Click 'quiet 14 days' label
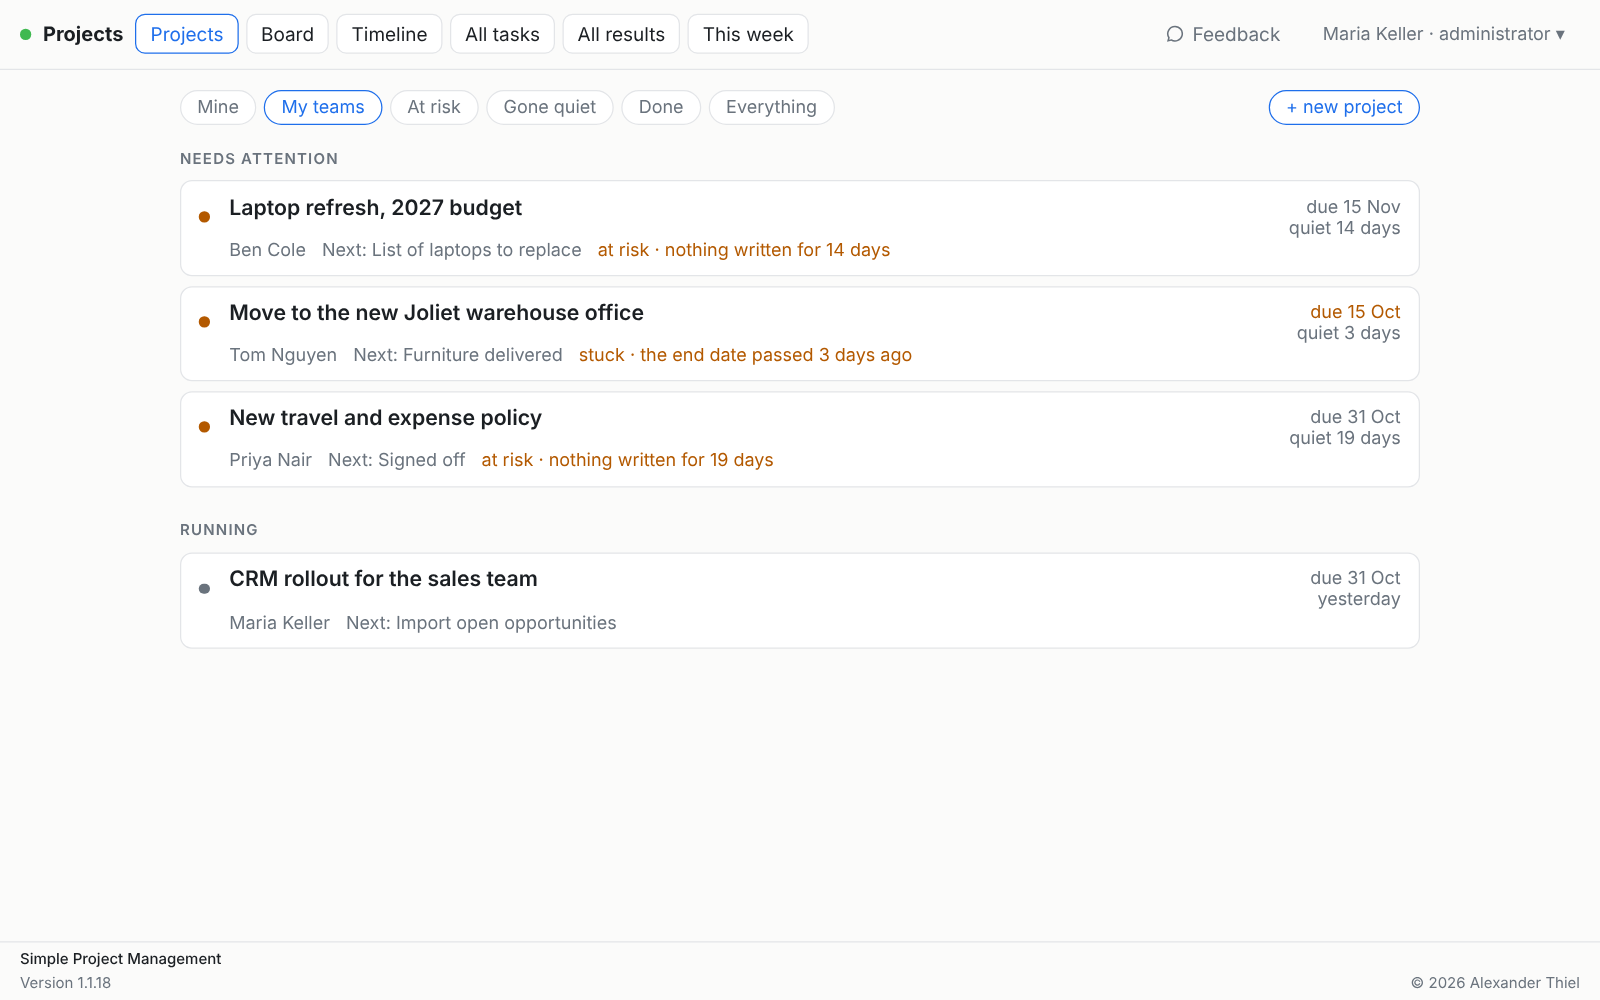Screen dimensions: 1600x1000 tap(1344, 228)
